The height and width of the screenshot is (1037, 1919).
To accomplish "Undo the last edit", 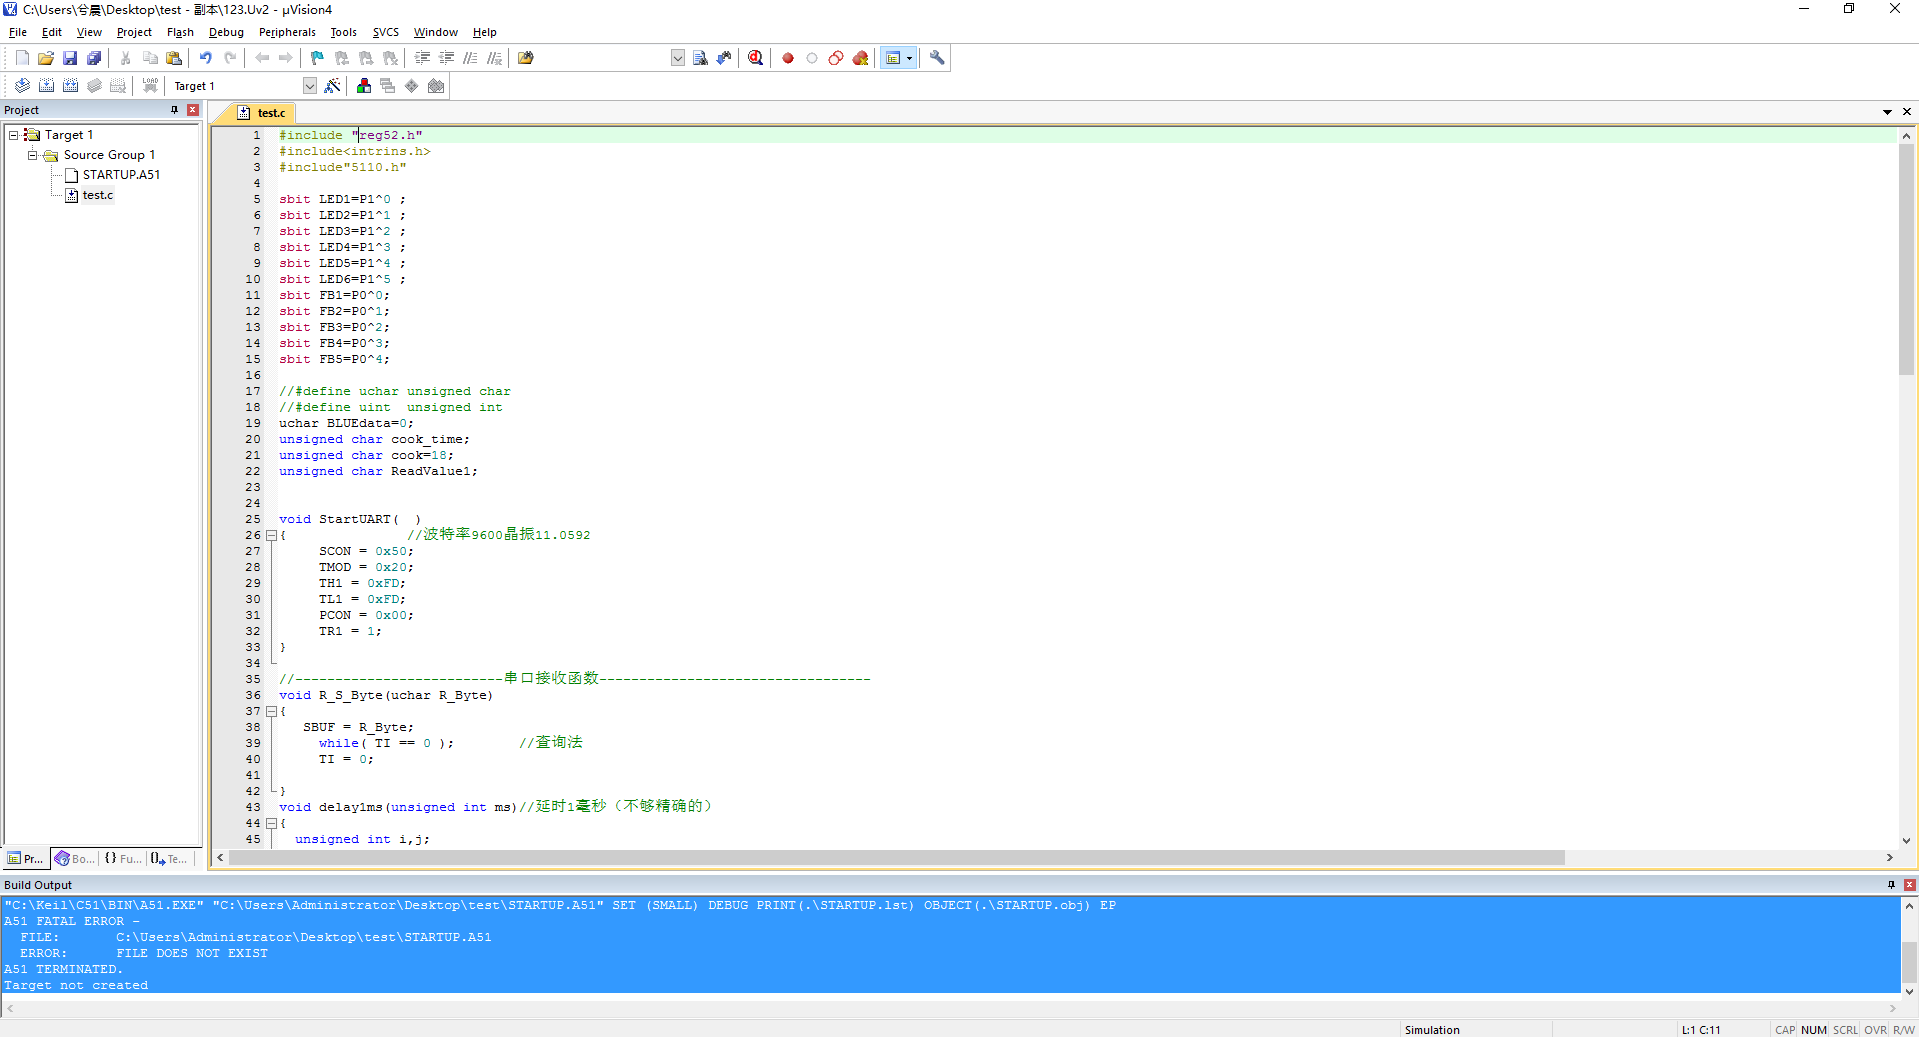I will coord(205,58).
